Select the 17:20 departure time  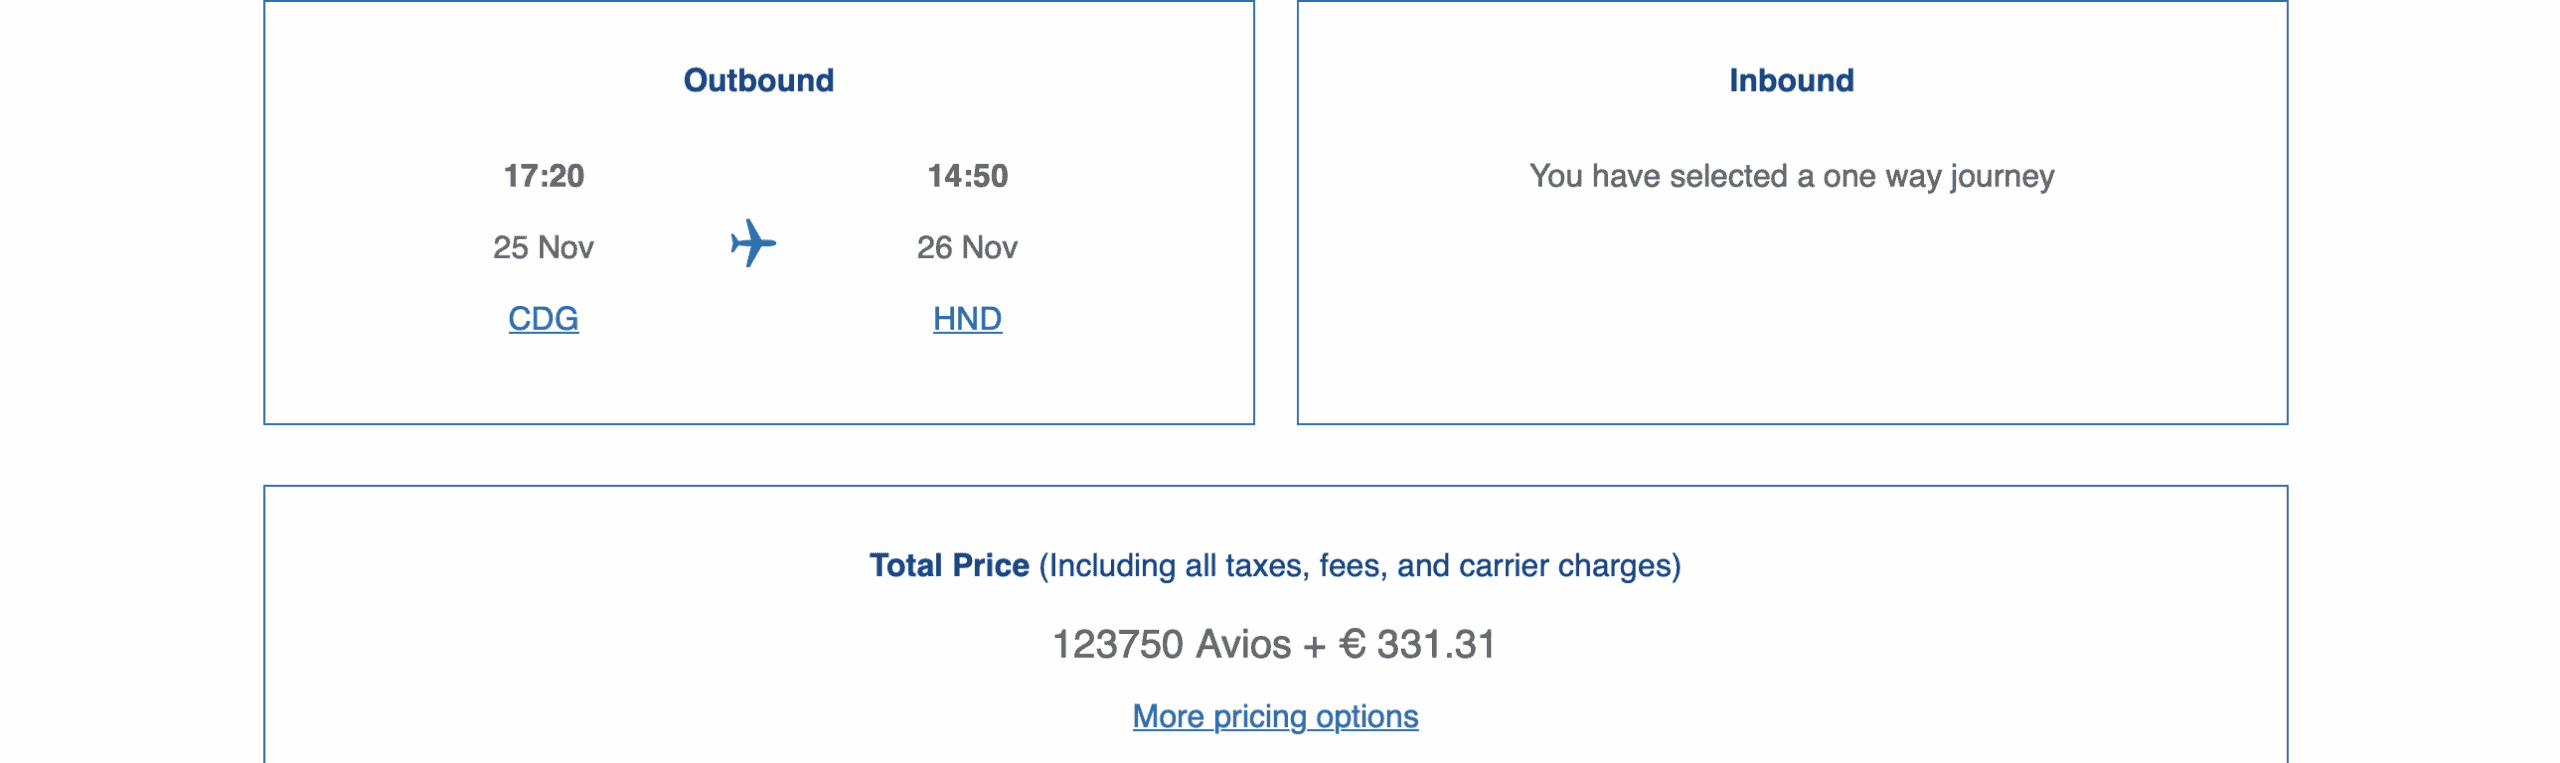tap(543, 176)
